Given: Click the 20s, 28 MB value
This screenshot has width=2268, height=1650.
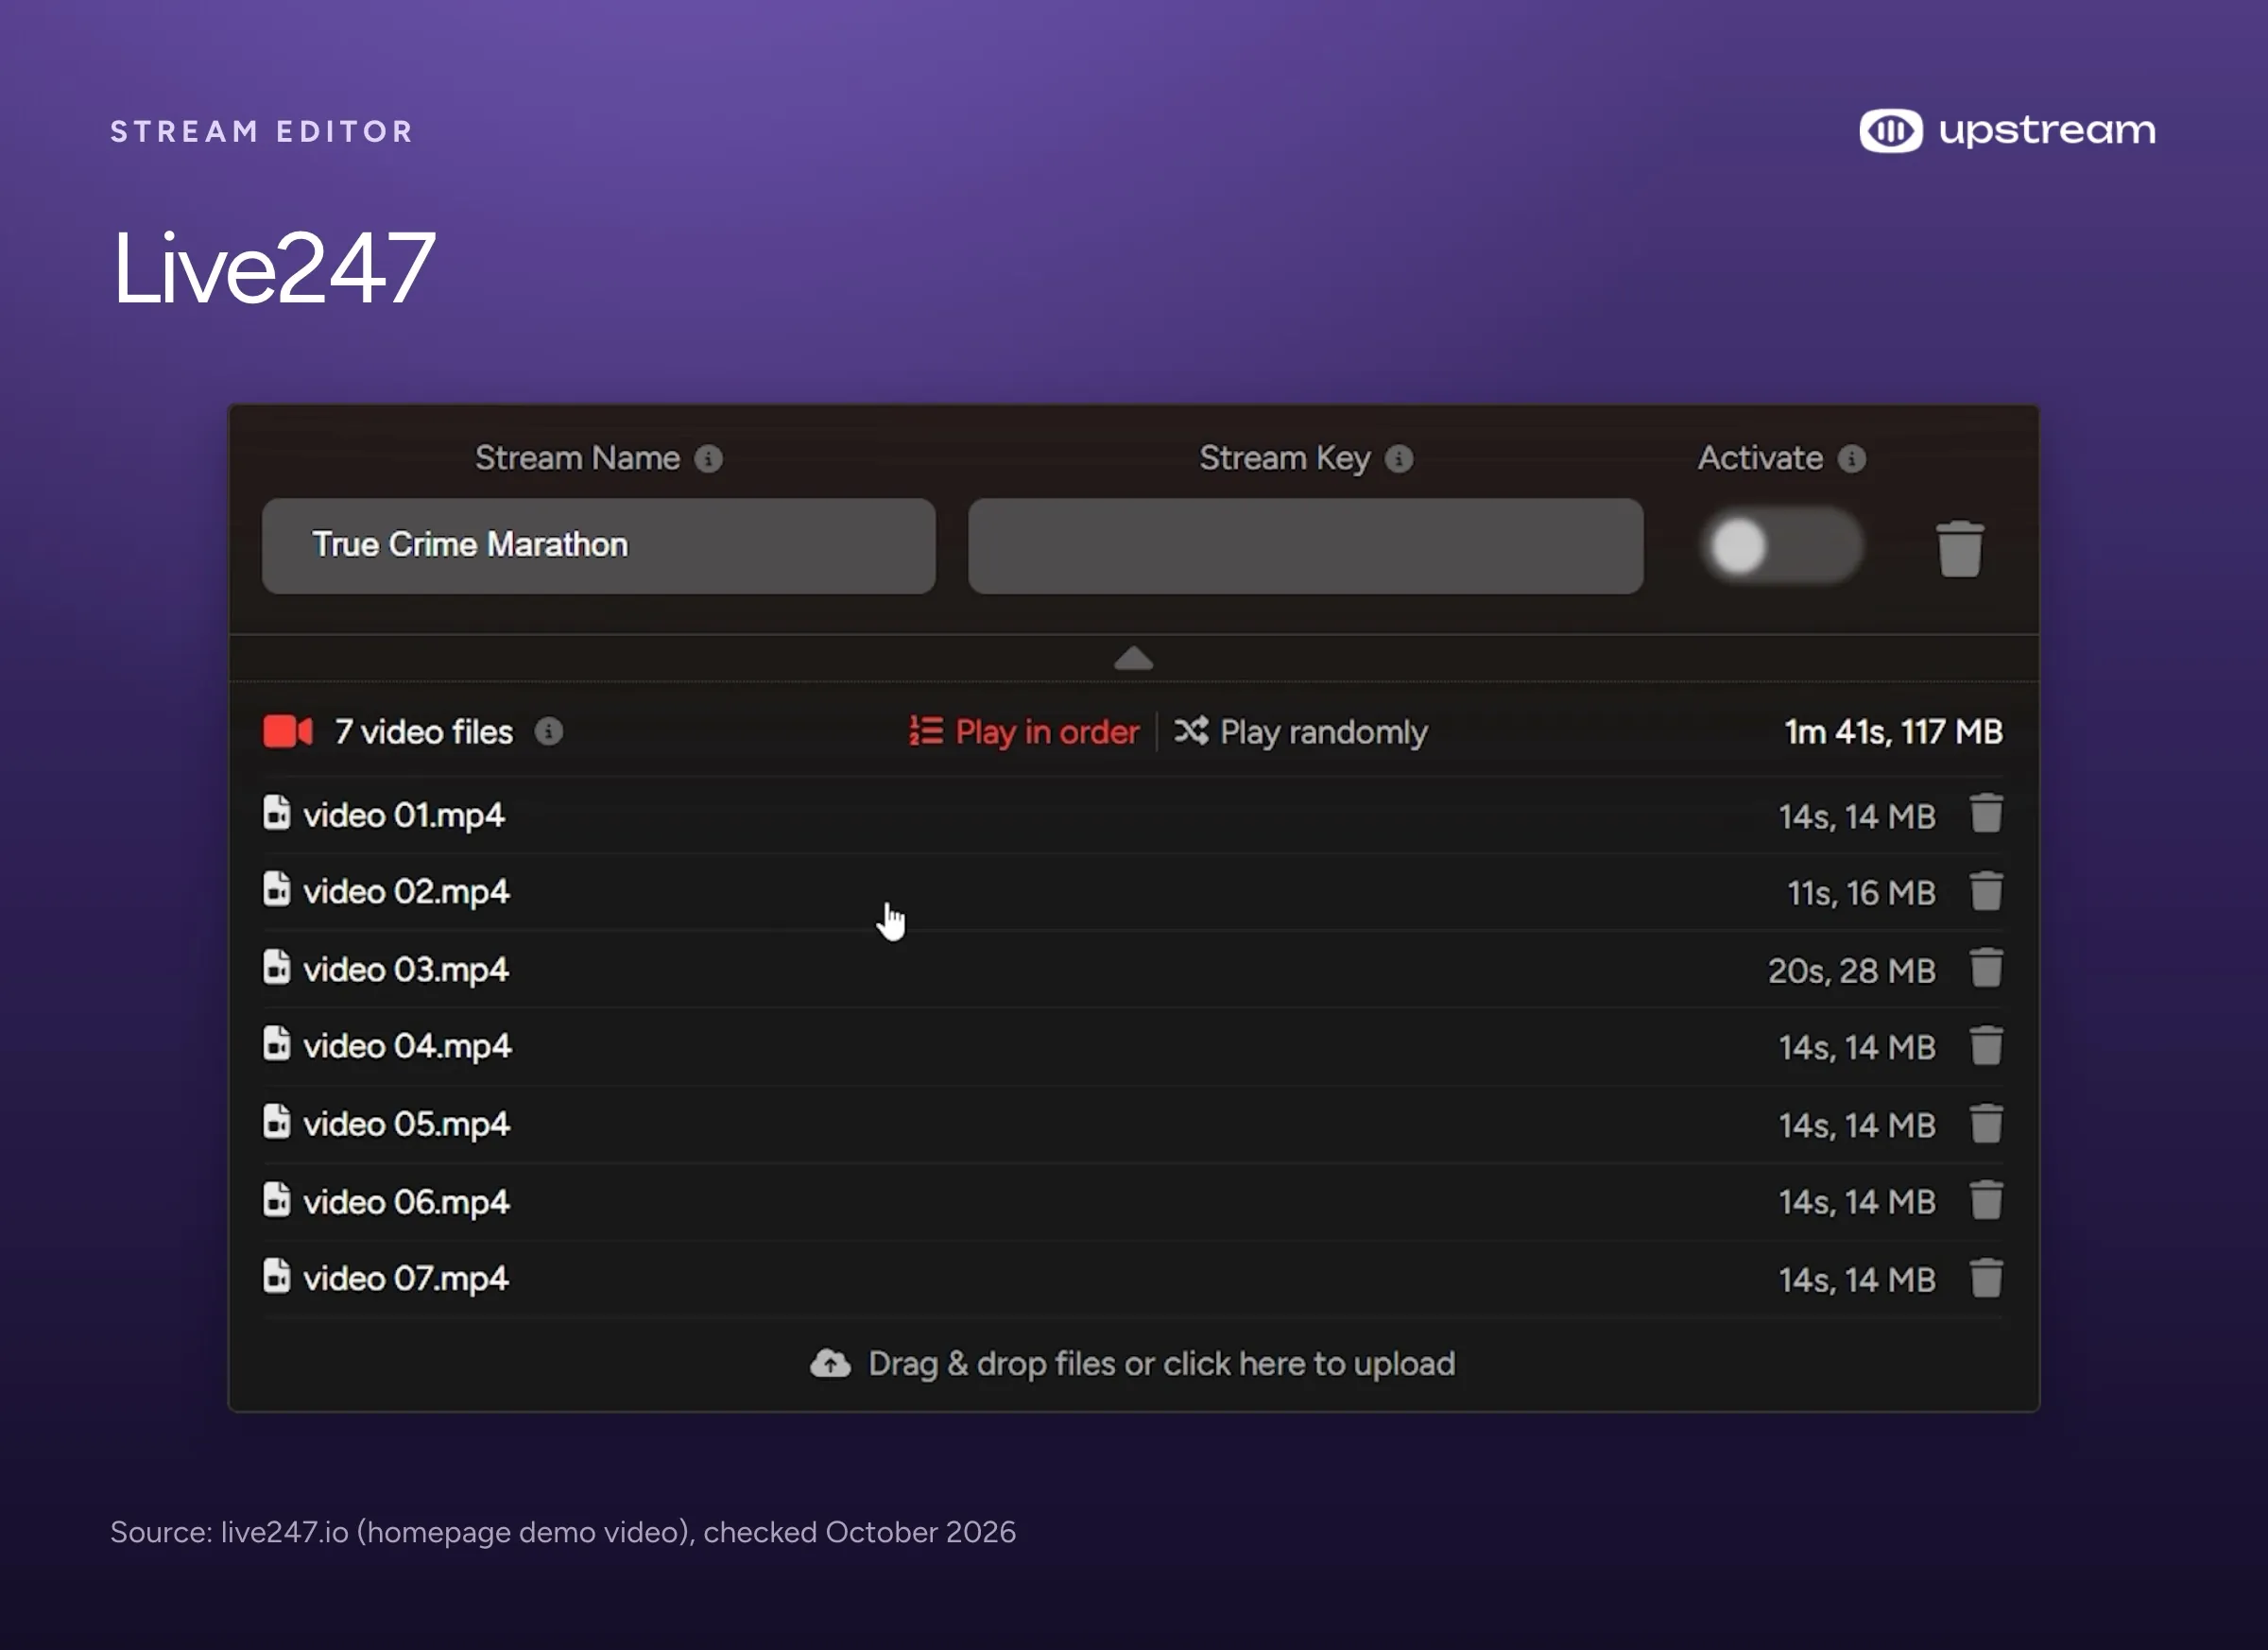Looking at the screenshot, I should (1851, 971).
